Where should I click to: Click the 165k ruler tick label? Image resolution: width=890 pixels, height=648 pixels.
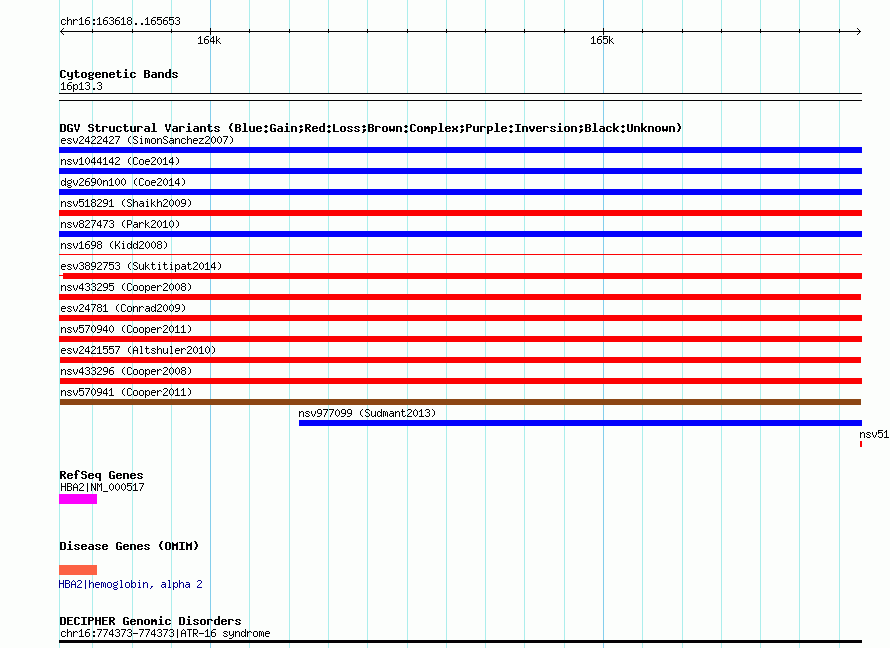tap(602, 40)
